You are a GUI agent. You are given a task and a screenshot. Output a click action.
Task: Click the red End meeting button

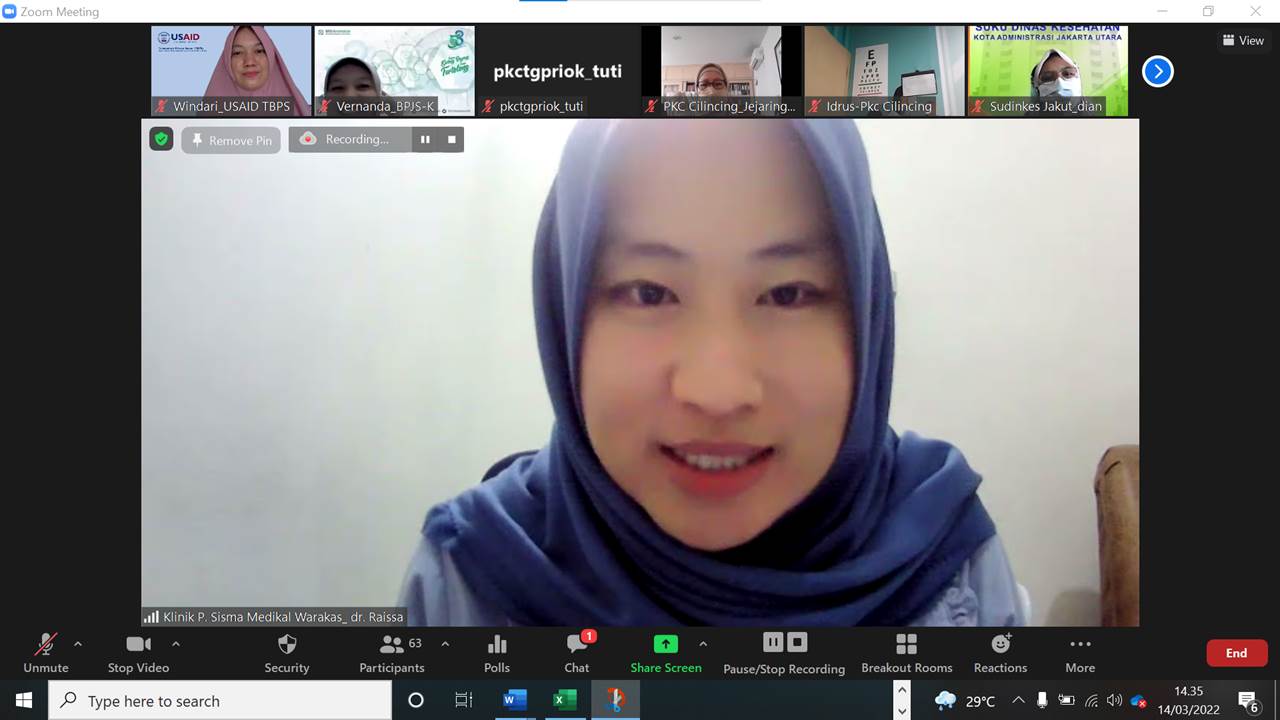tap(1237, 653)
